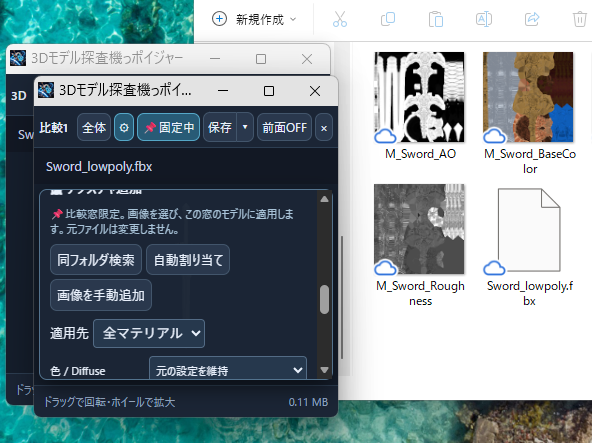
Task: Minimize the front 3Dモデル探査機 window
Action: [223, 91]
